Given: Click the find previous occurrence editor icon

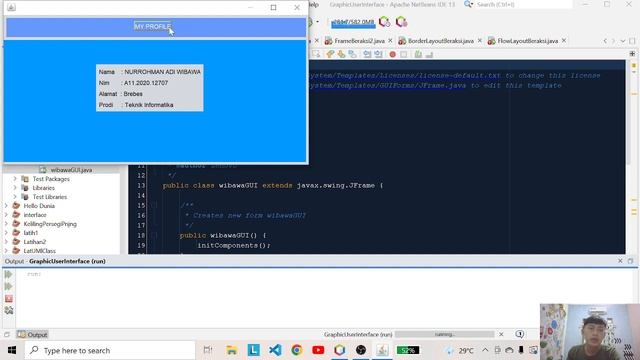Looking at the screenshot, I should [330, 54].
